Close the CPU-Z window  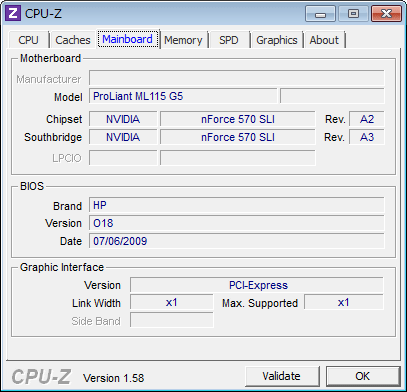386,14
